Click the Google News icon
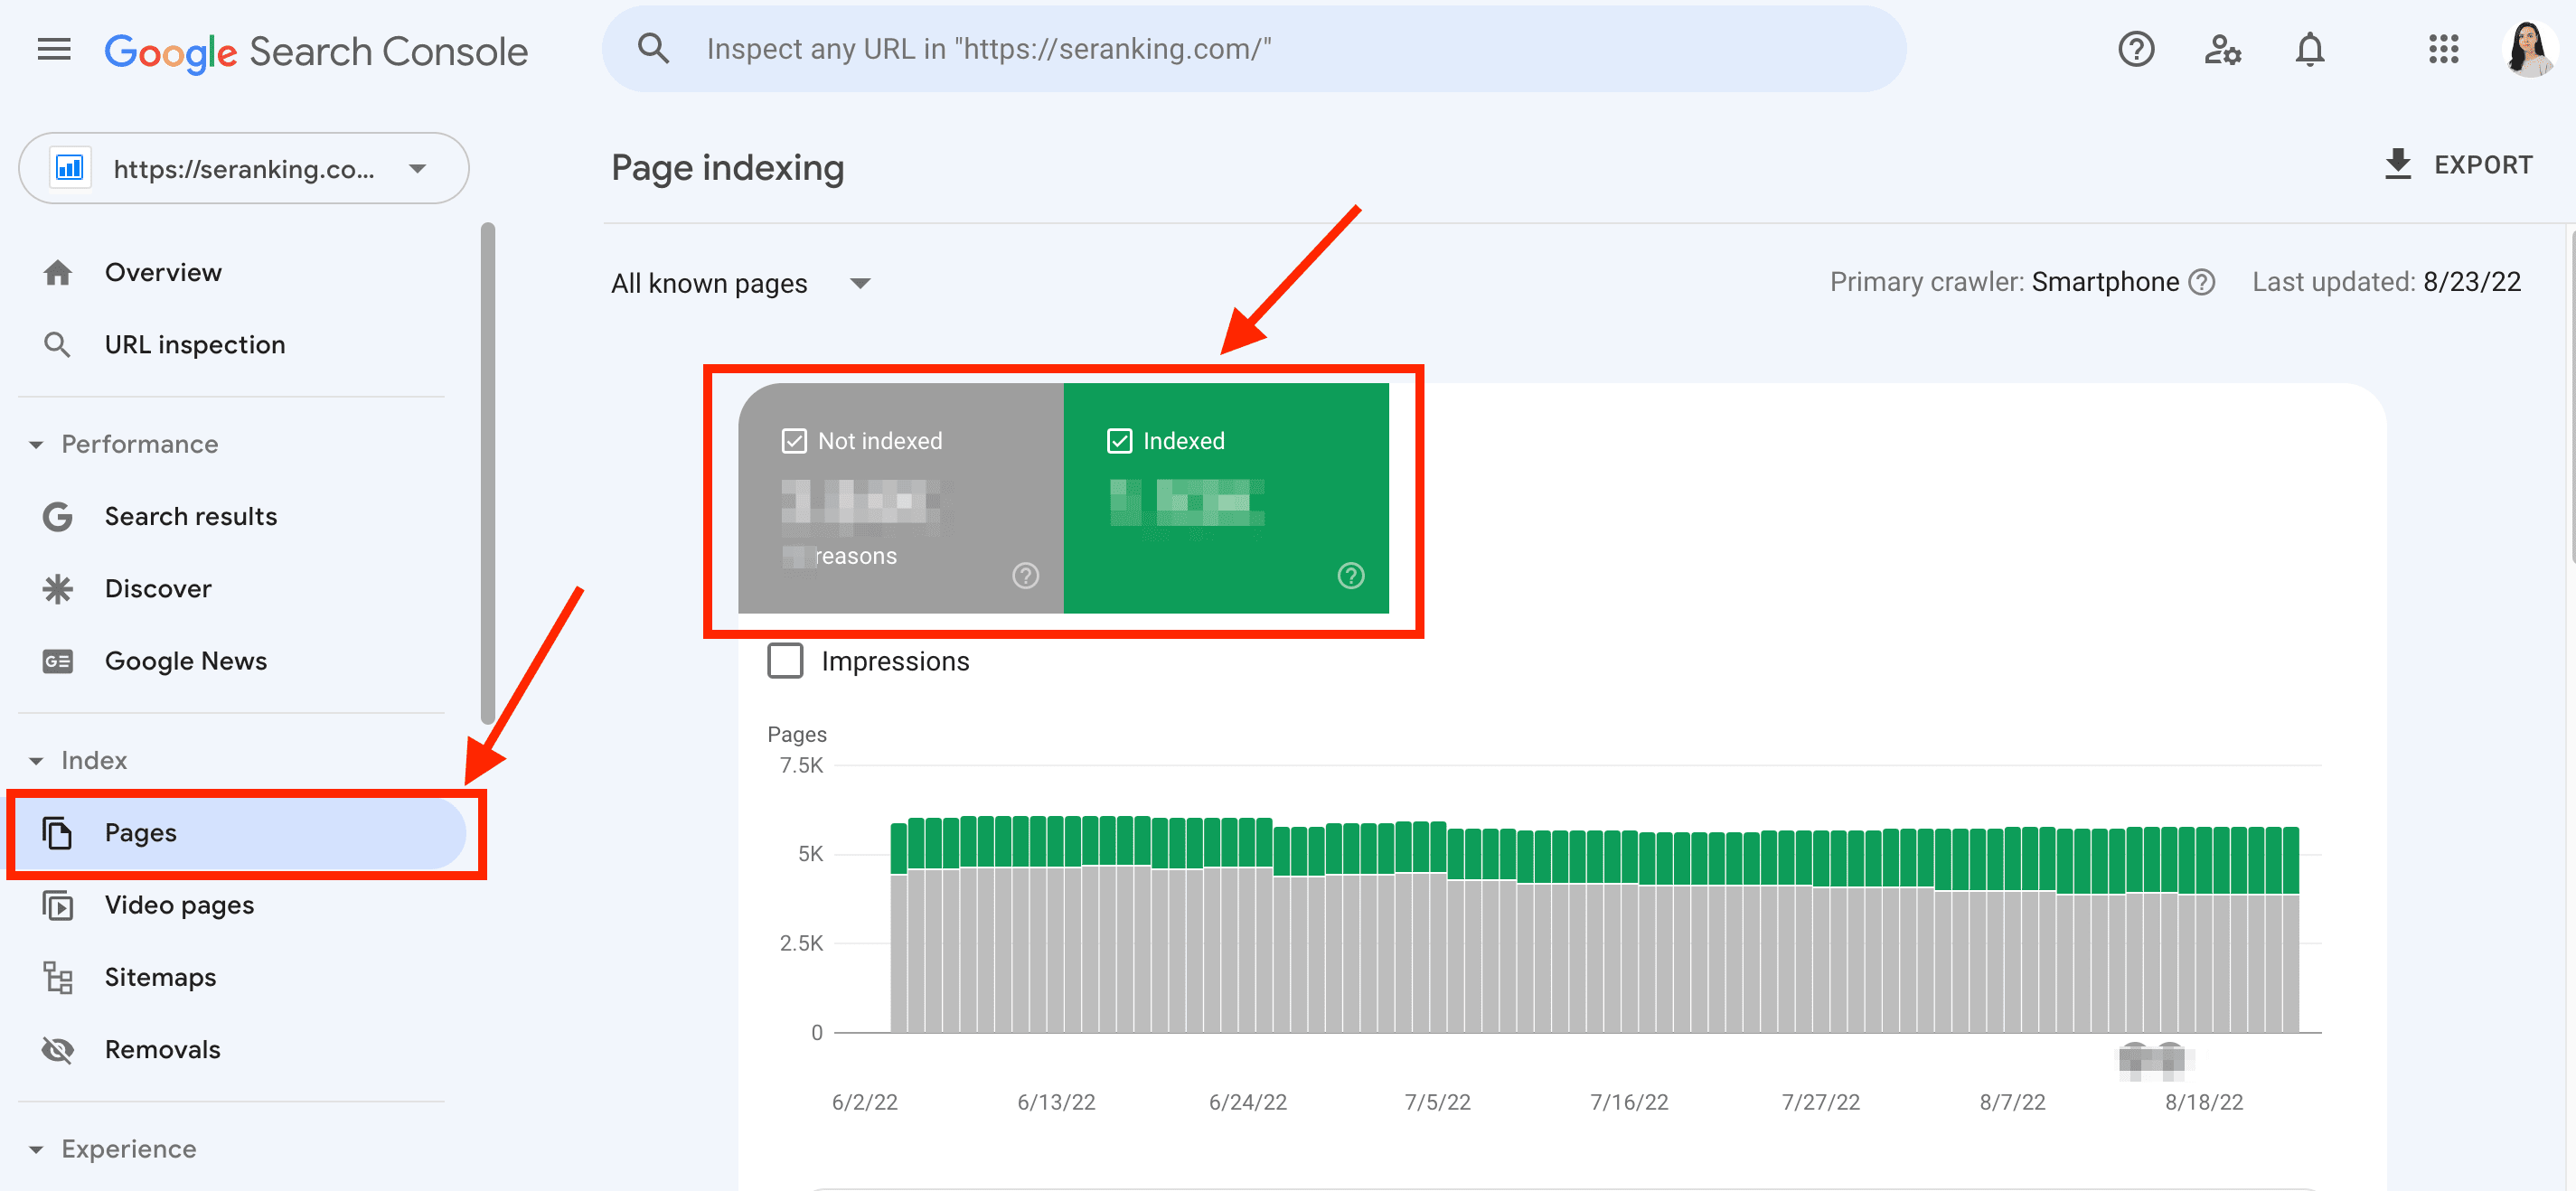The width and height of the screenshot is (2576, 1191). pyautogui.click(x=58, y=661)
